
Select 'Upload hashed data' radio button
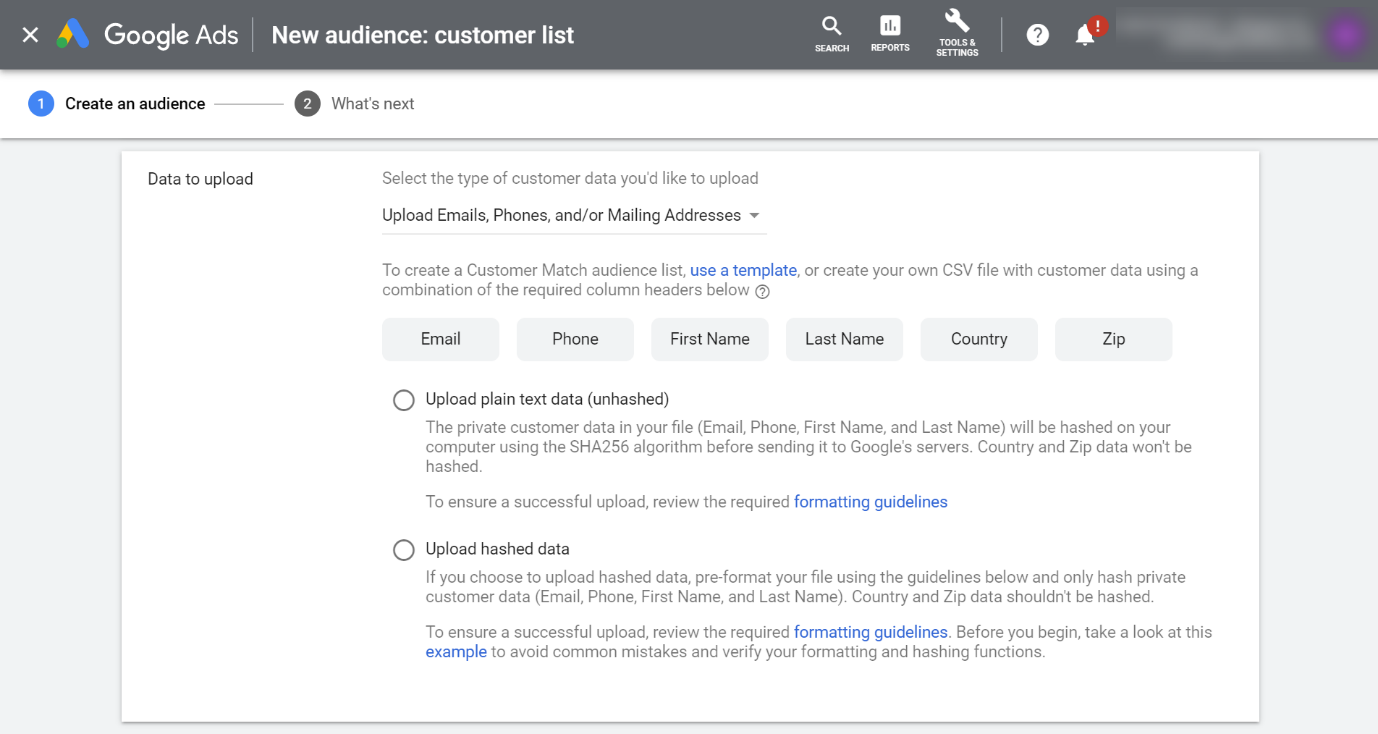(x=403, y=550)
